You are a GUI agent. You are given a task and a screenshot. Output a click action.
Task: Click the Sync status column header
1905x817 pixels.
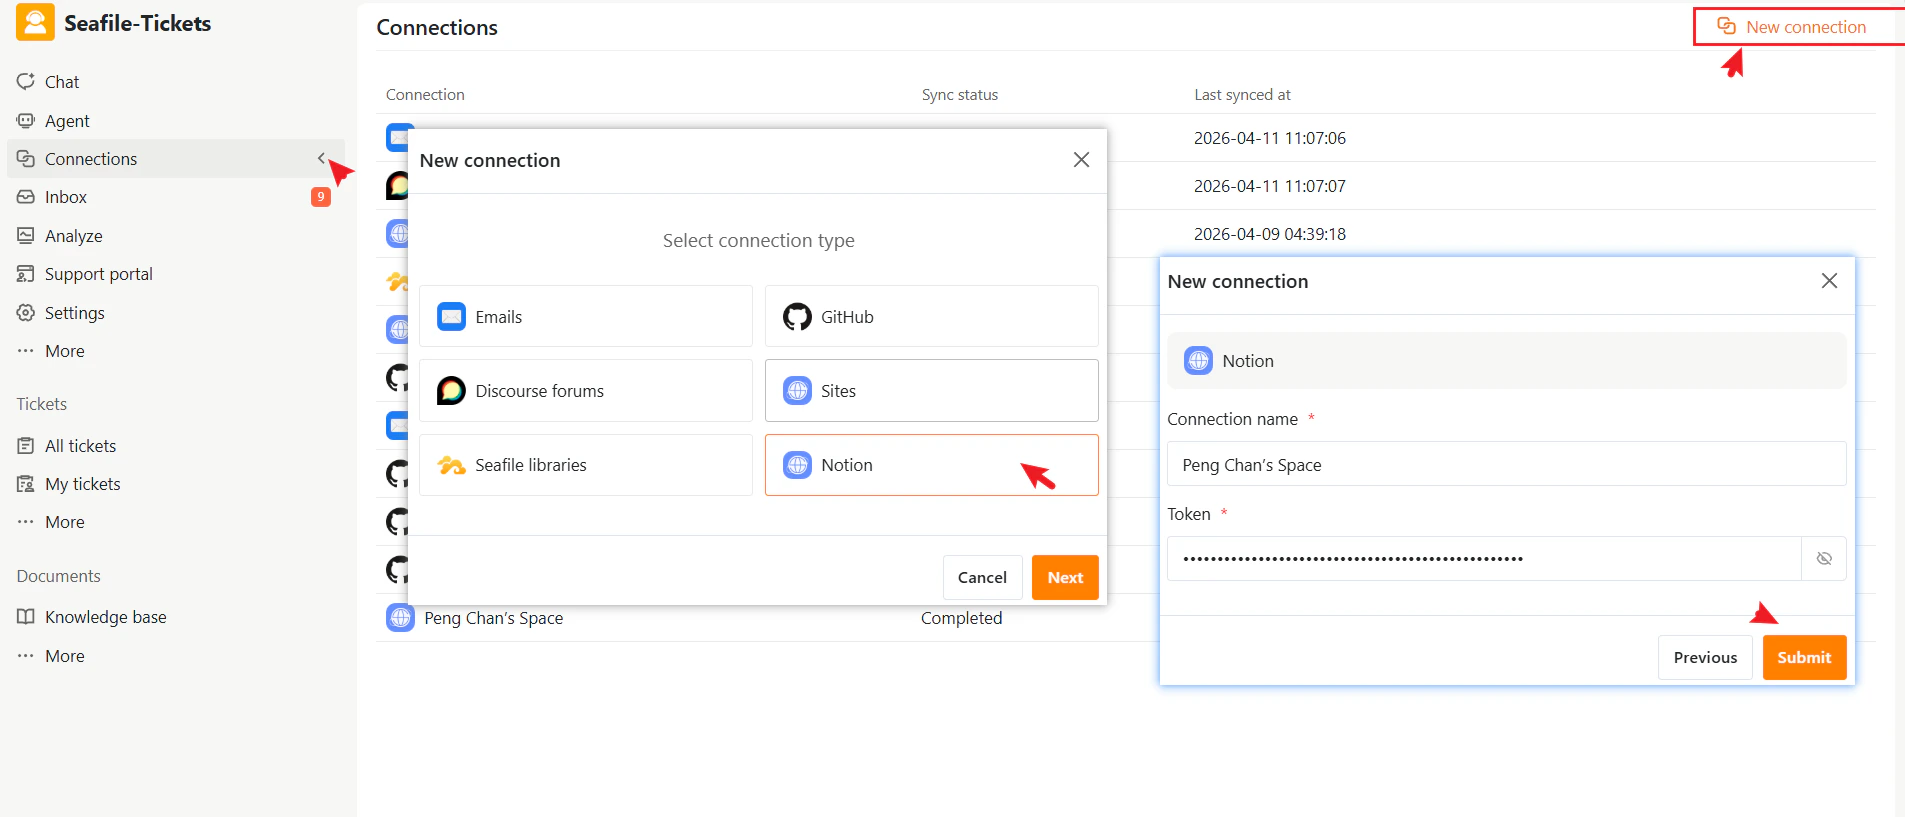(x=960, y=95)
